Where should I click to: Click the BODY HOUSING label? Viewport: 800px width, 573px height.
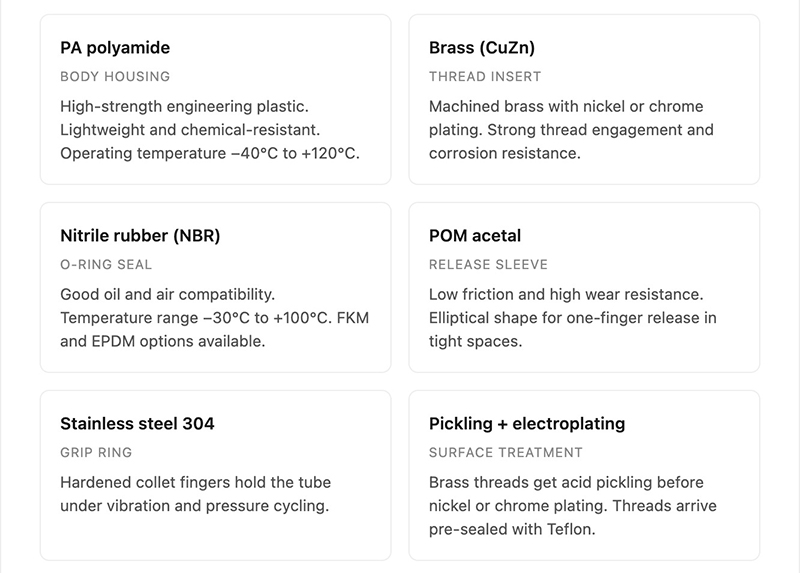115,77
